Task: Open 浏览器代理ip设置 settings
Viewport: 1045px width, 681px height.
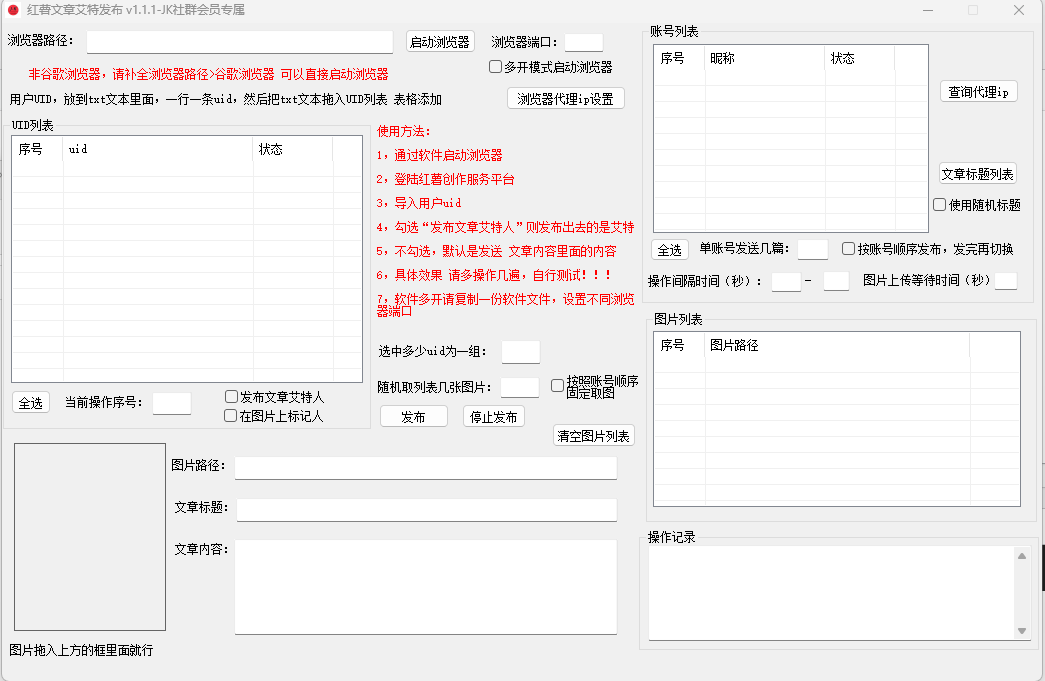Action: pyautogui.click(x=565, y=99)
